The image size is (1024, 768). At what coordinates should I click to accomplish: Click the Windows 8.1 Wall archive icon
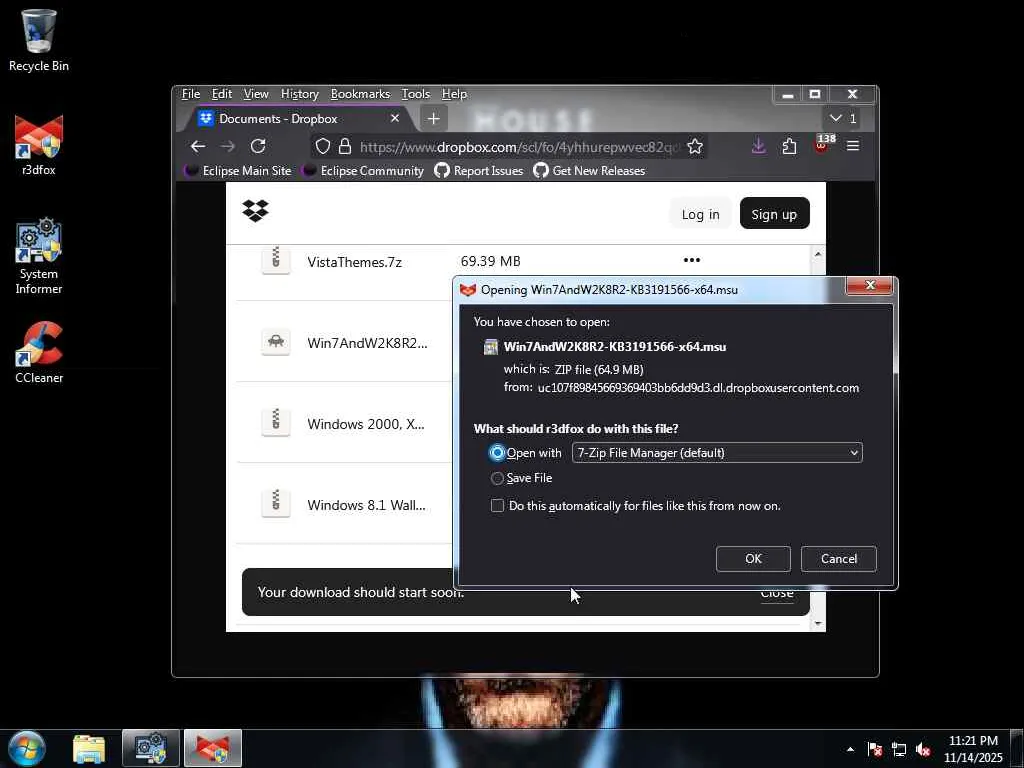click(276, 504)
